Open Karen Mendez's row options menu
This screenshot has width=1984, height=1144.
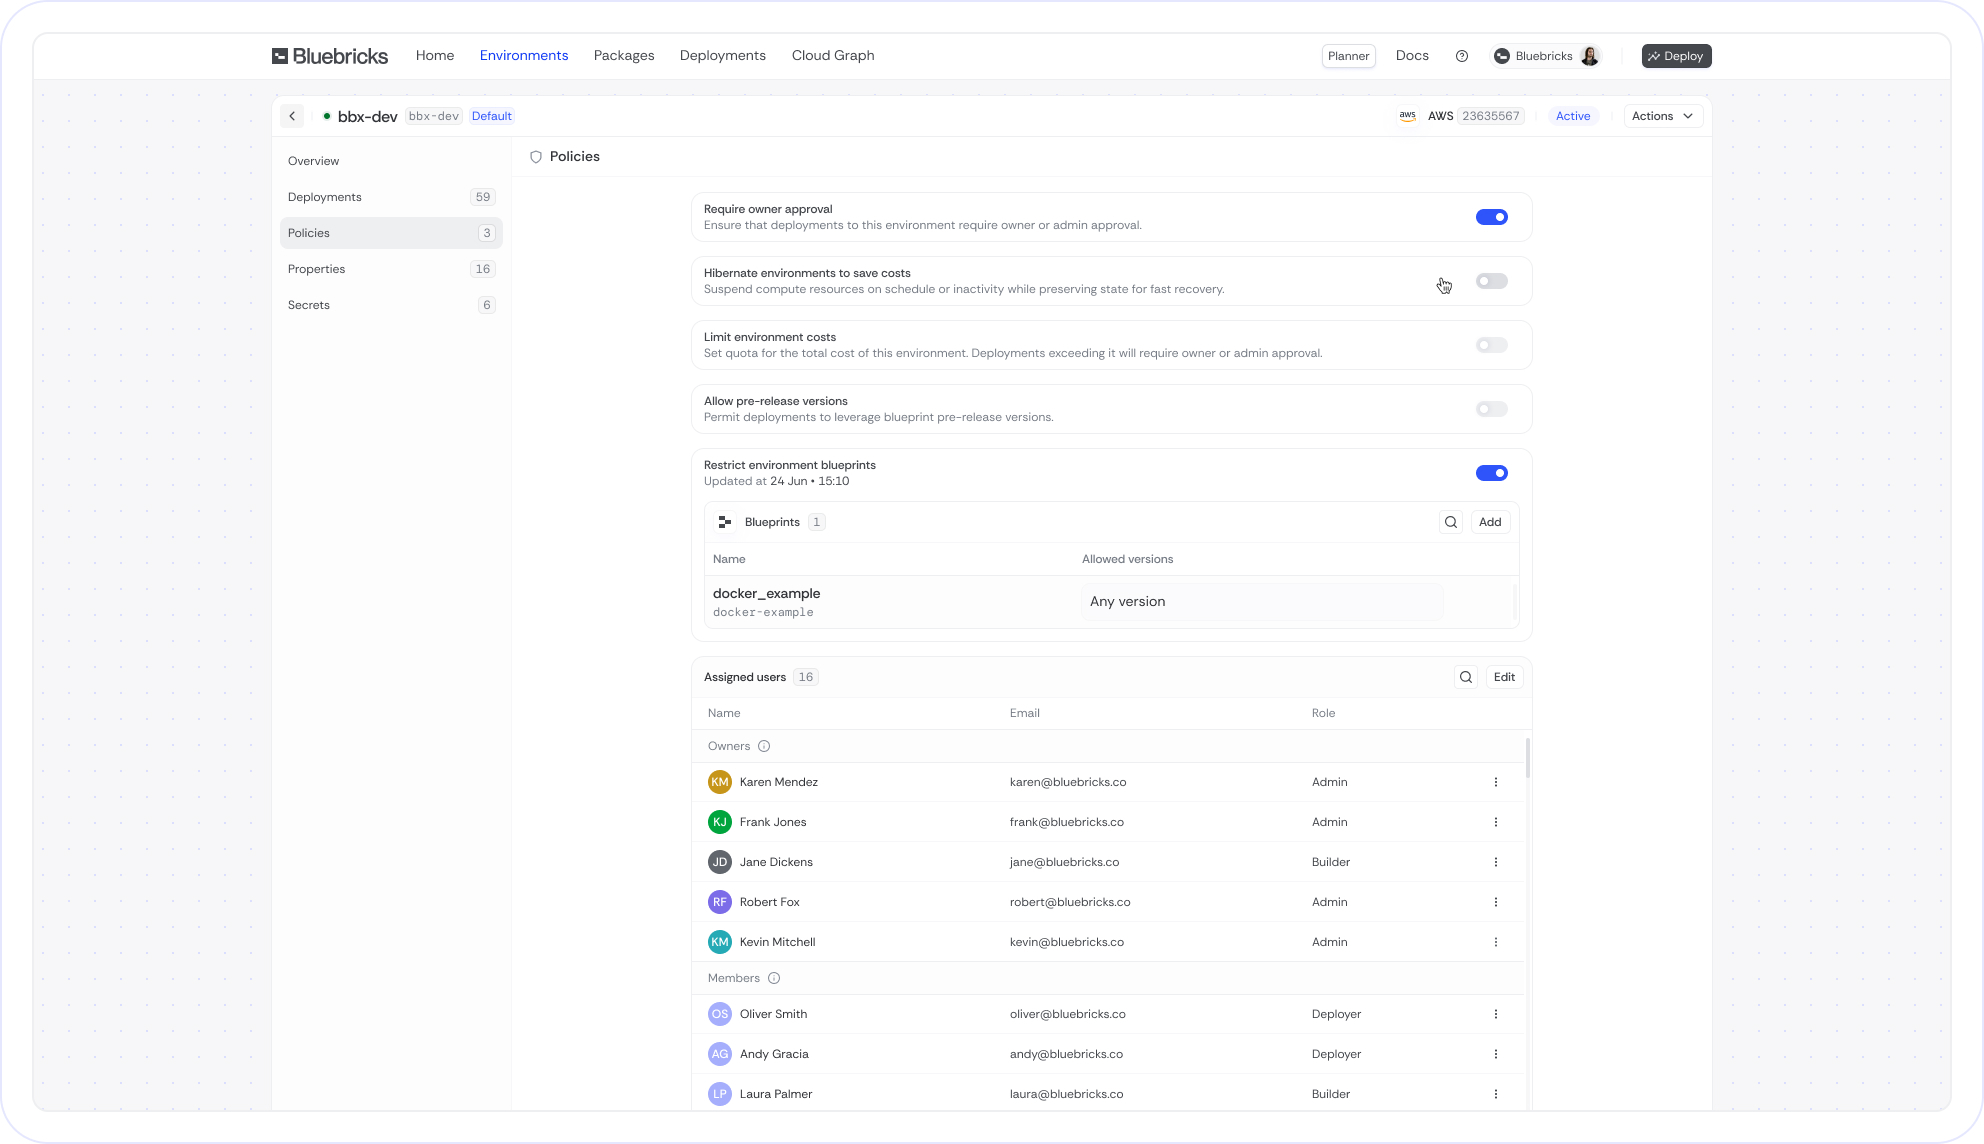point(1496,782)
